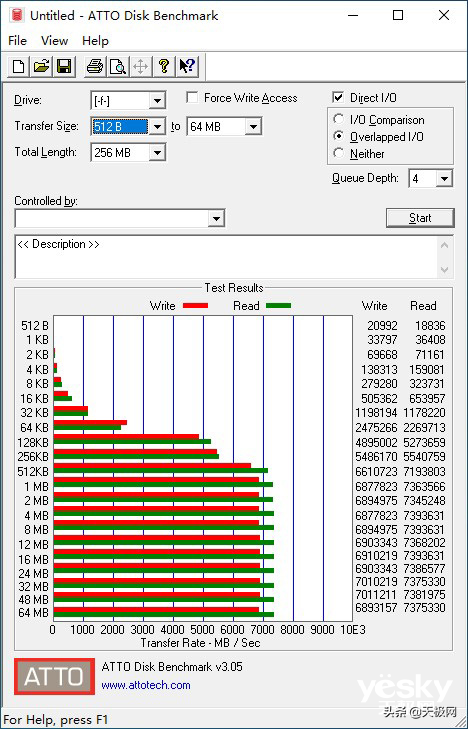Screen dimensions: 468x729
Task: Click the 10E3 axis tick label
Action: click(353, 630)
